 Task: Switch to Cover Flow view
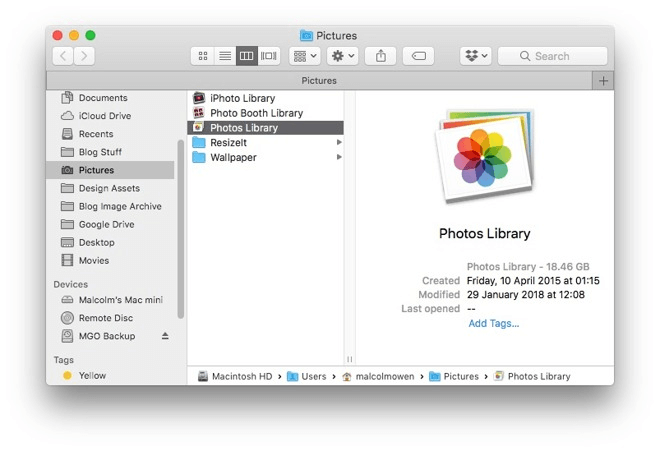[269, 56]
